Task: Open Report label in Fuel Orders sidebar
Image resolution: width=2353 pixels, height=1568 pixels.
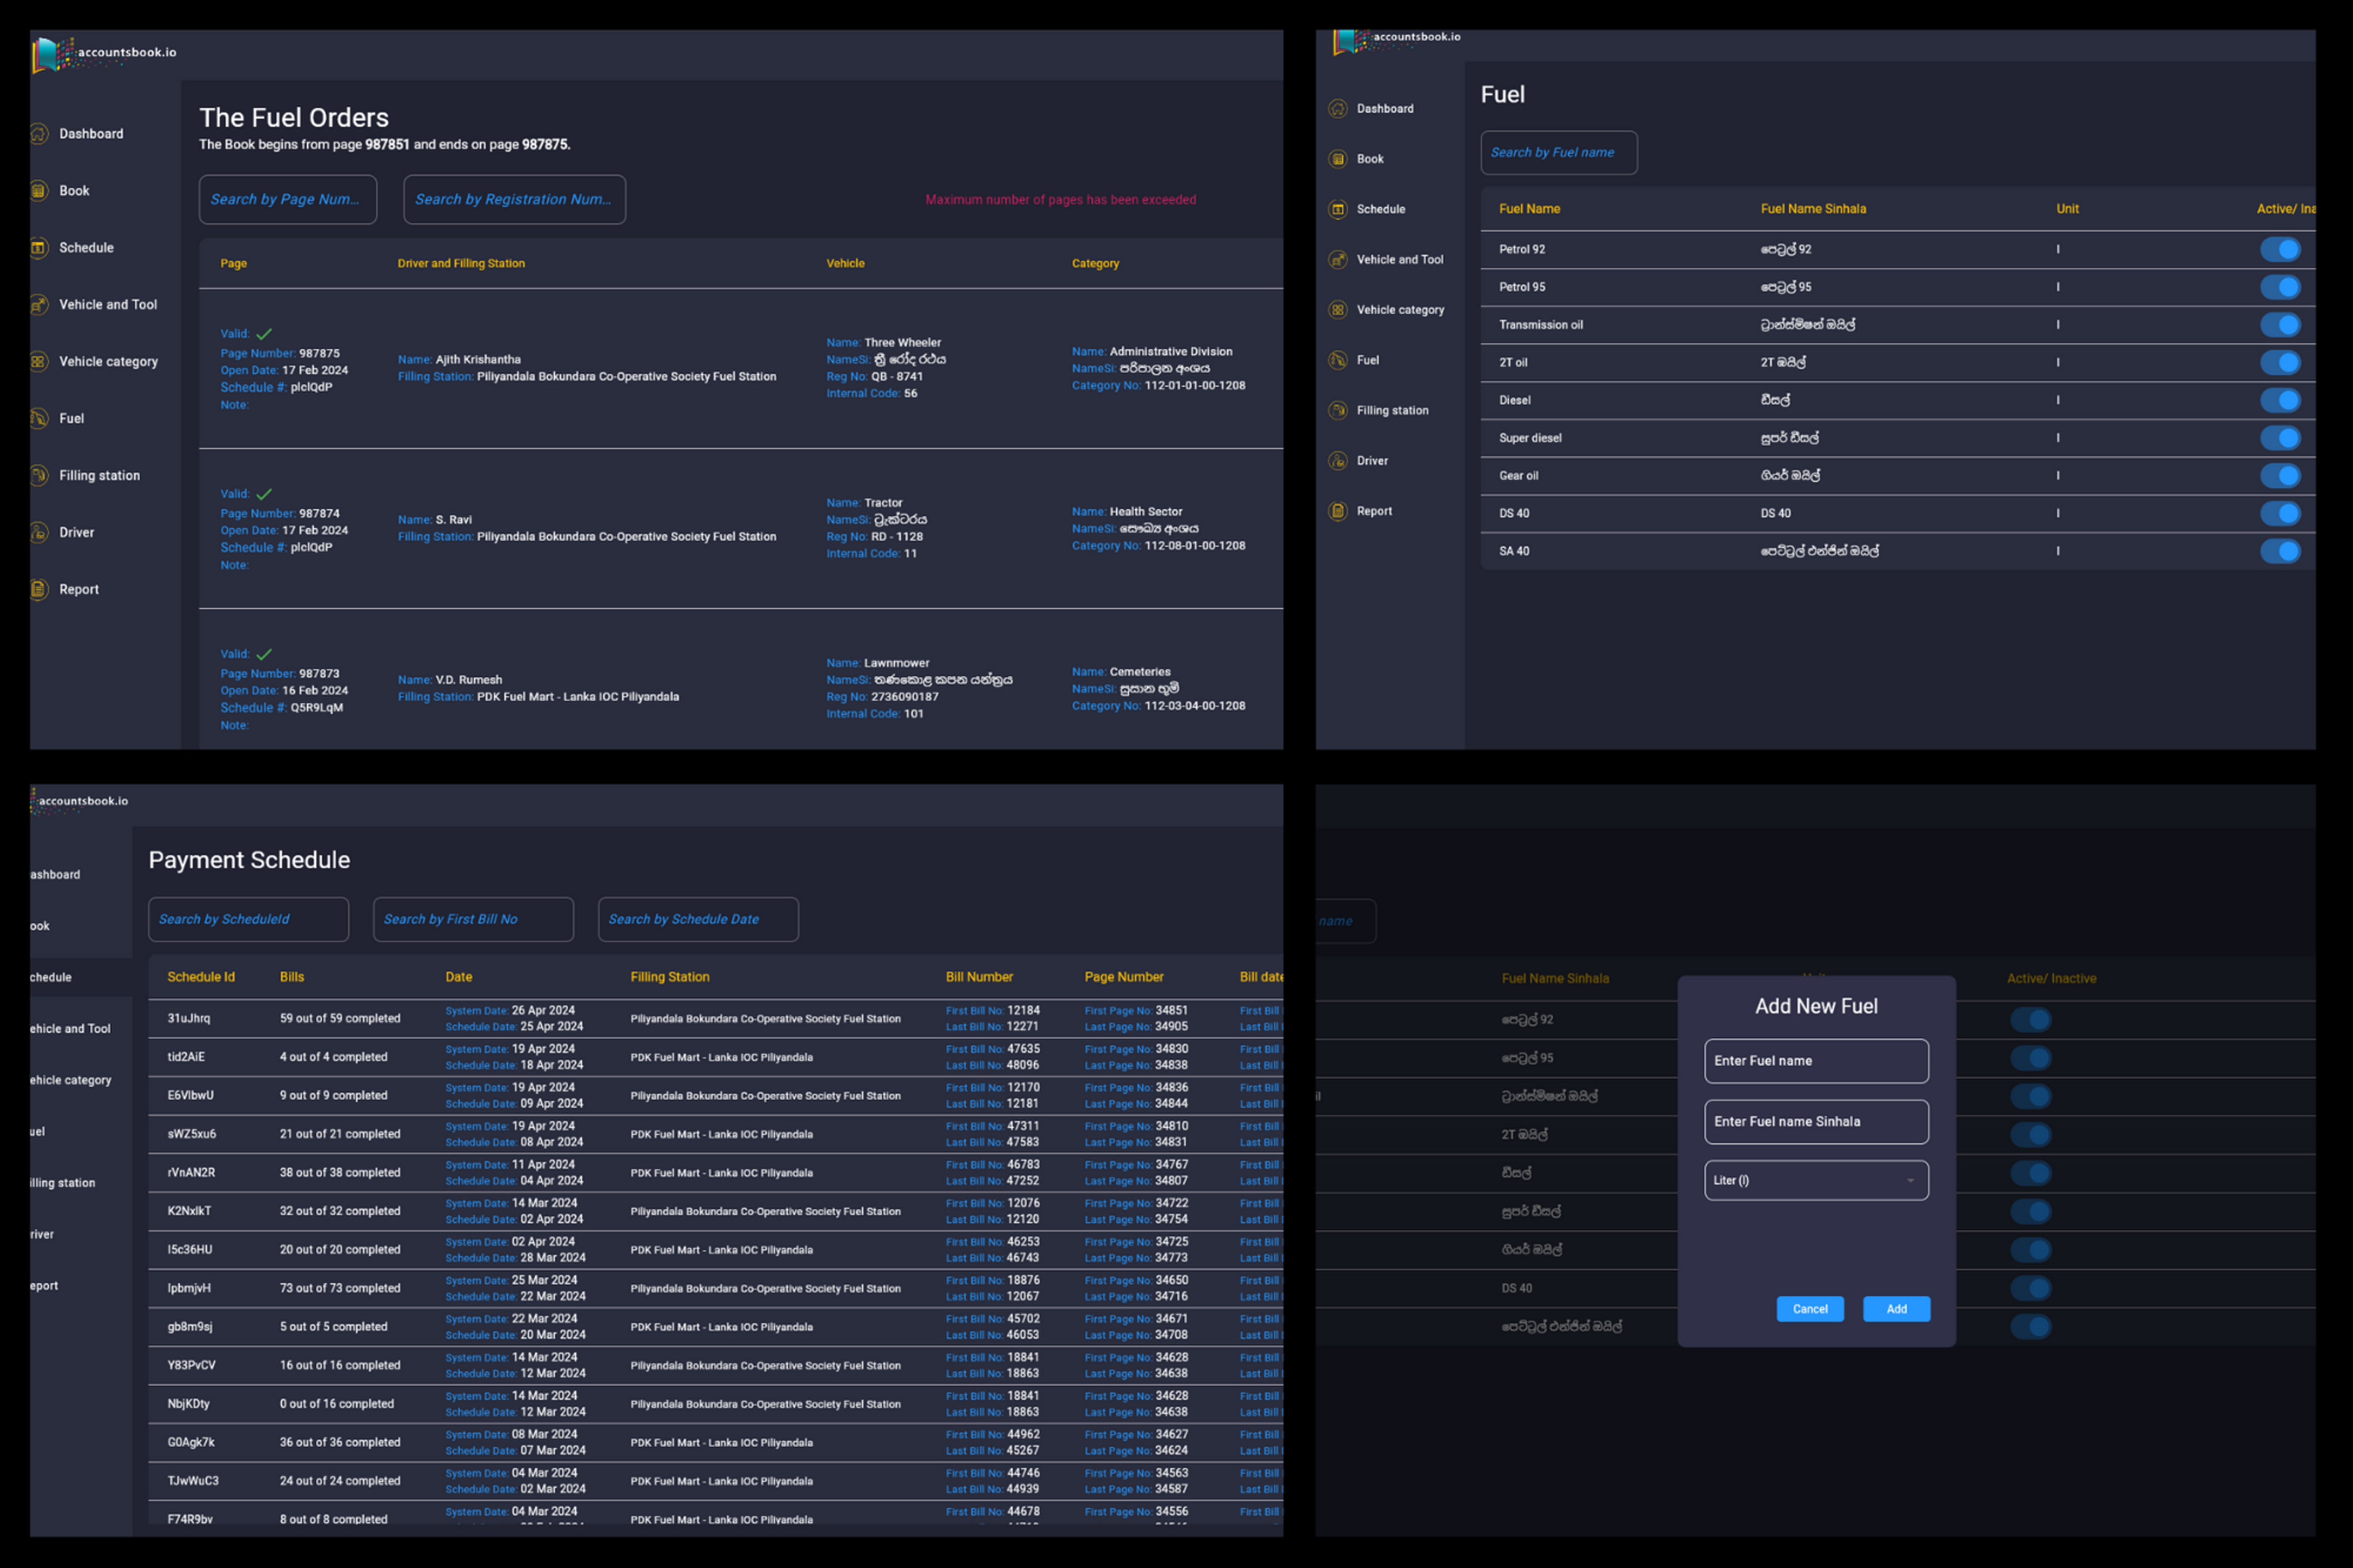Action: point(79,589)
